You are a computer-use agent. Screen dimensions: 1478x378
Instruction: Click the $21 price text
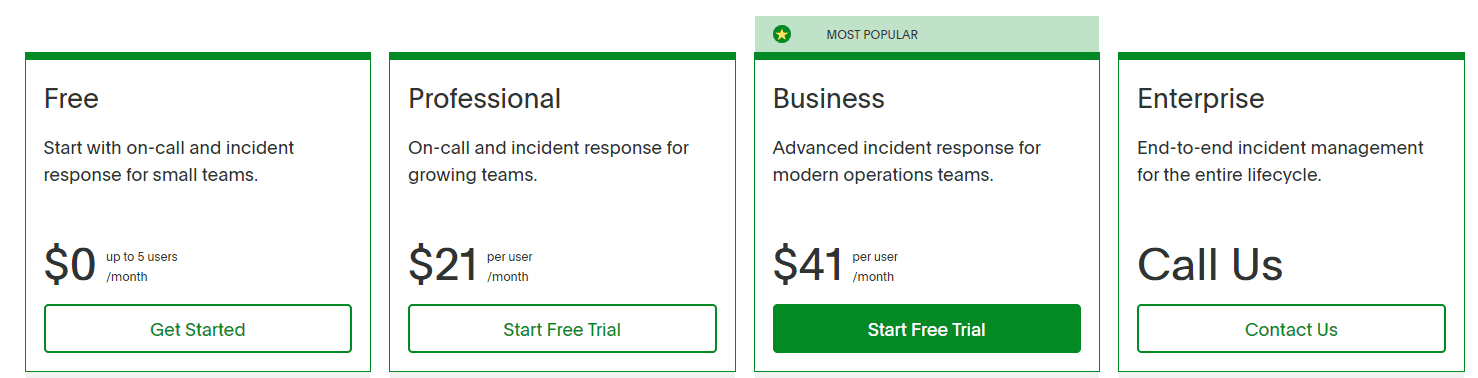tap(443, 265)
